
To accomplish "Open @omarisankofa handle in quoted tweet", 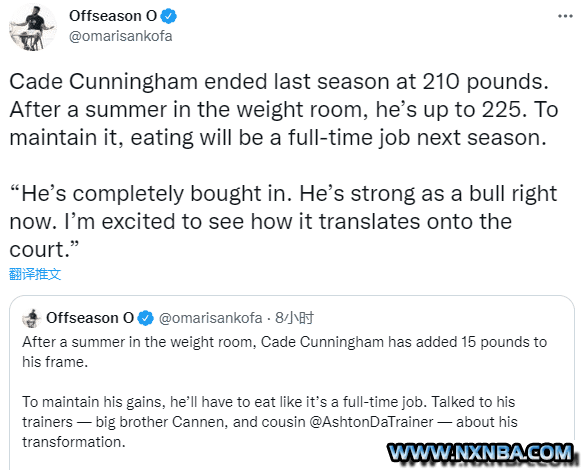I will pyautogui.click(x=210, y=318).
